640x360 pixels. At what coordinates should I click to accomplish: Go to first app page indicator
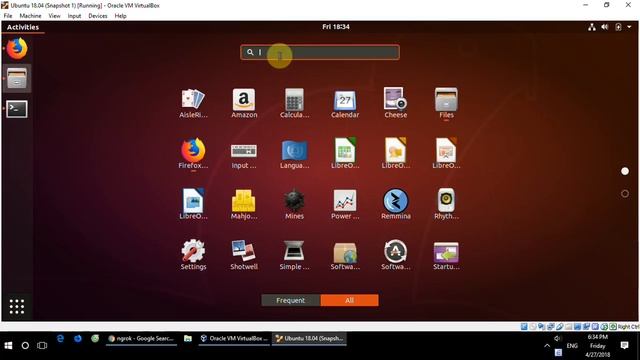click(625, 171)
